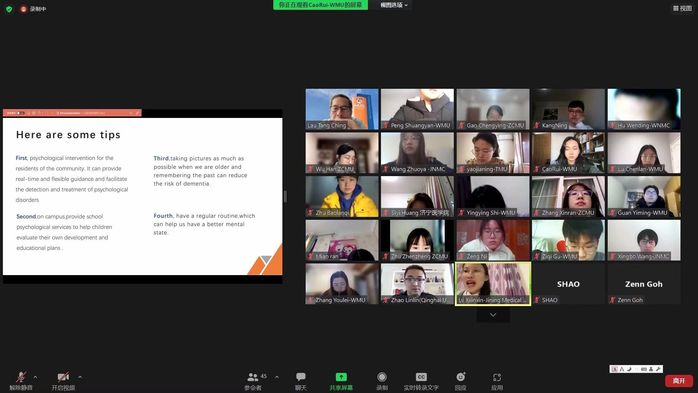The image size is (698, 393).
Task: Open live transcript CC (实时转录文字)
Action: 421,381
